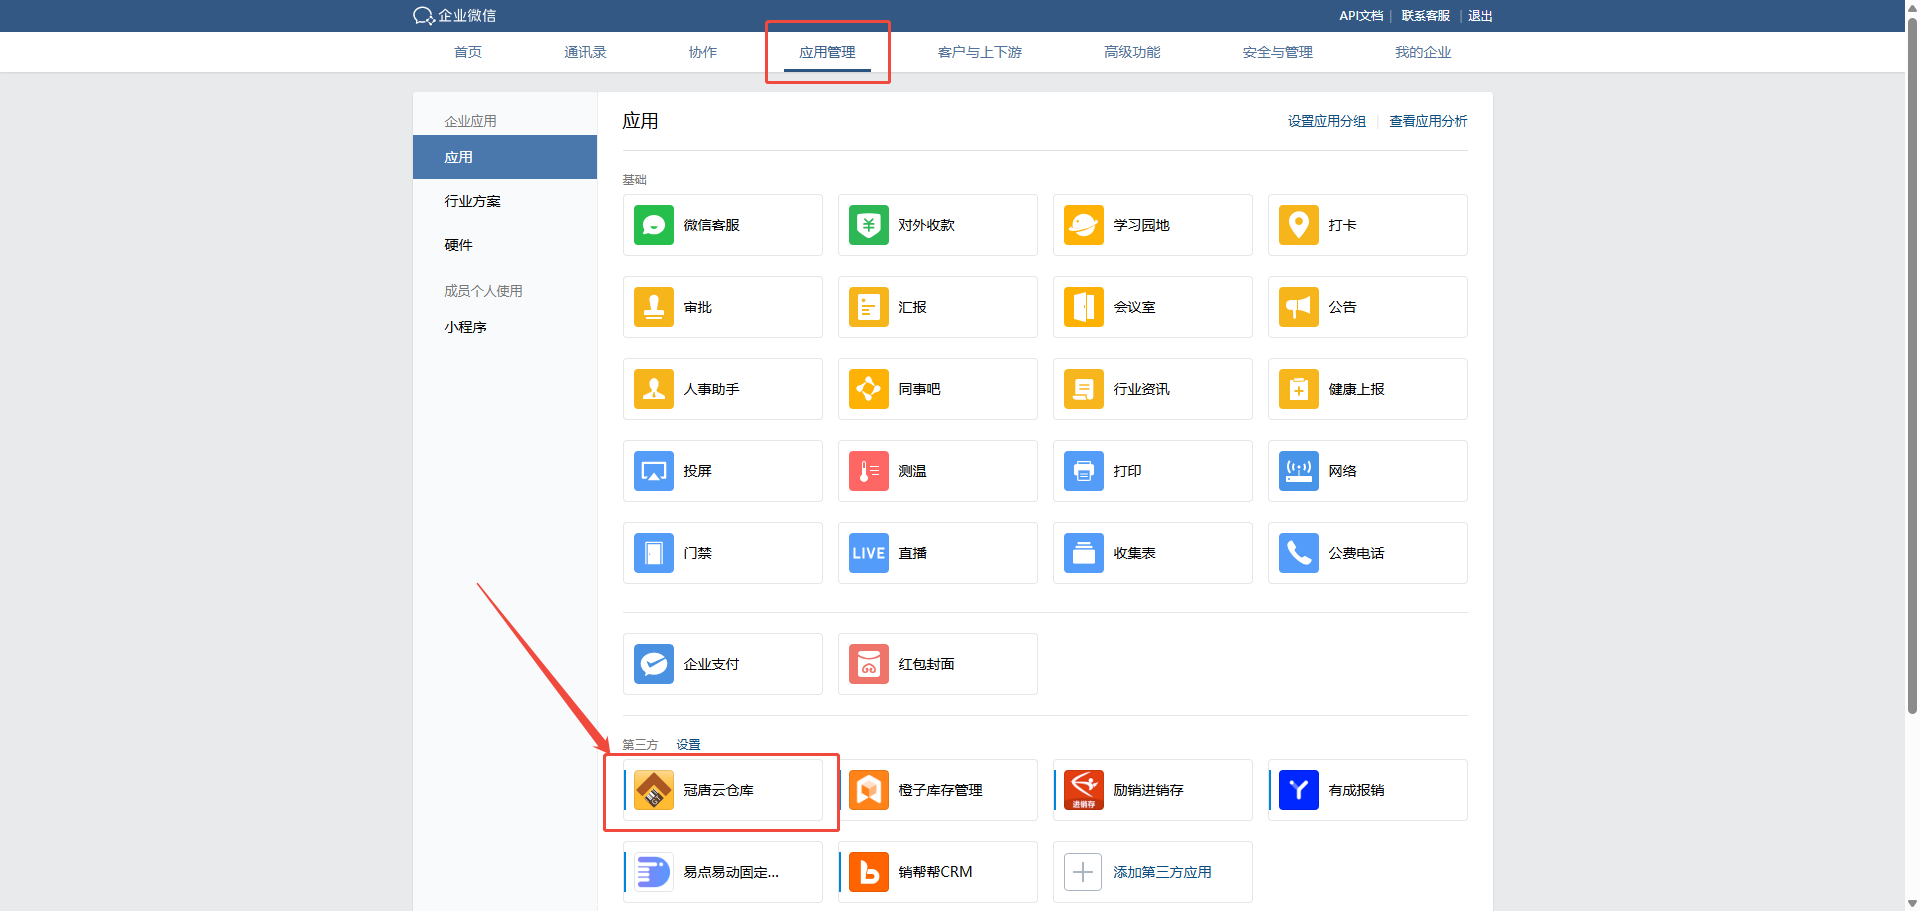Open the 安全与管理 navigation tab
Image resolution: width=1920 pixels, height=911 pixels.
point(1277,52)
